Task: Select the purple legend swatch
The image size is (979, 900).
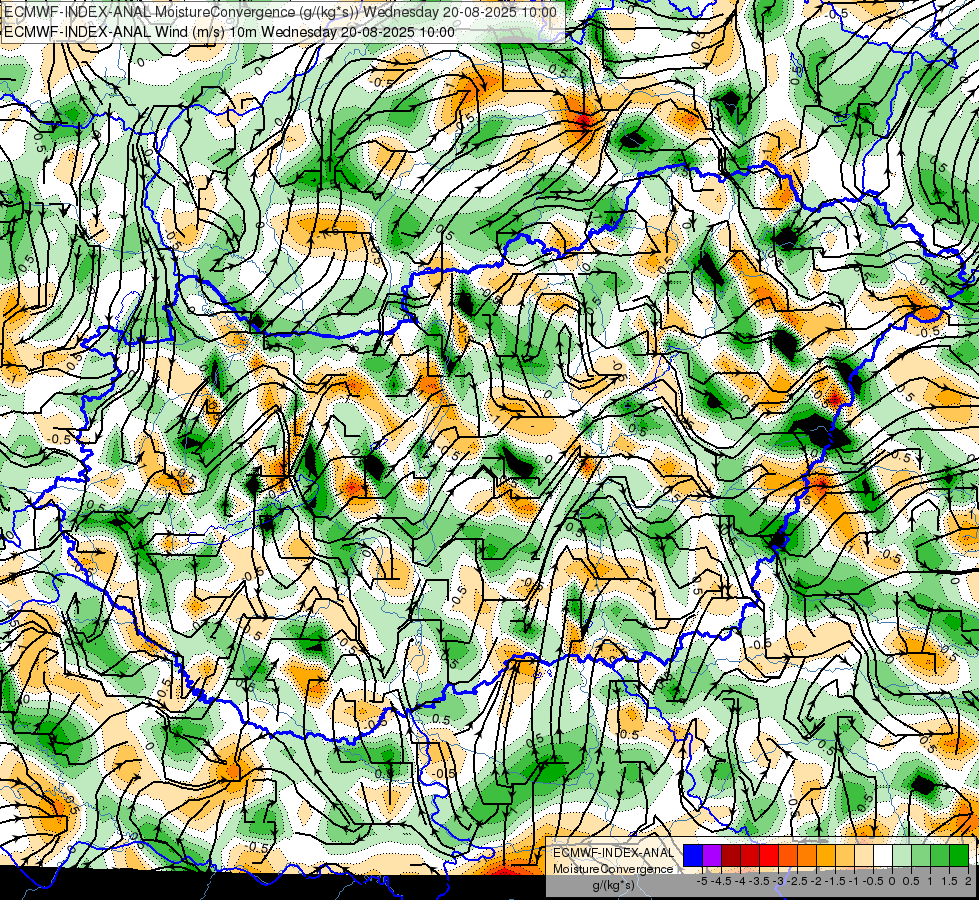Action: coord(712,856)
